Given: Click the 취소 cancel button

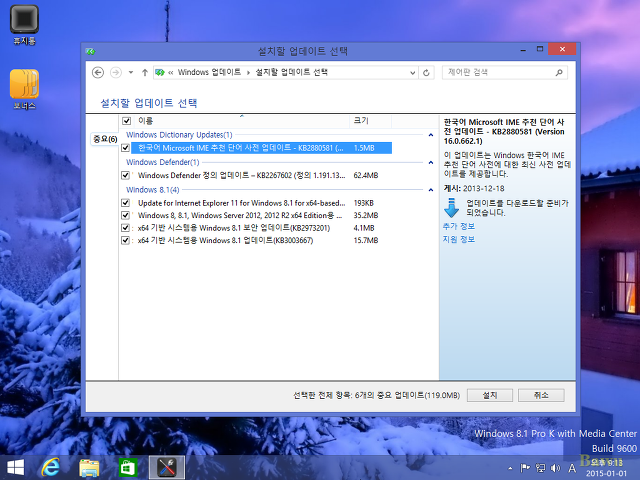Looking at the screenshot, I should [x=541, y=395].
